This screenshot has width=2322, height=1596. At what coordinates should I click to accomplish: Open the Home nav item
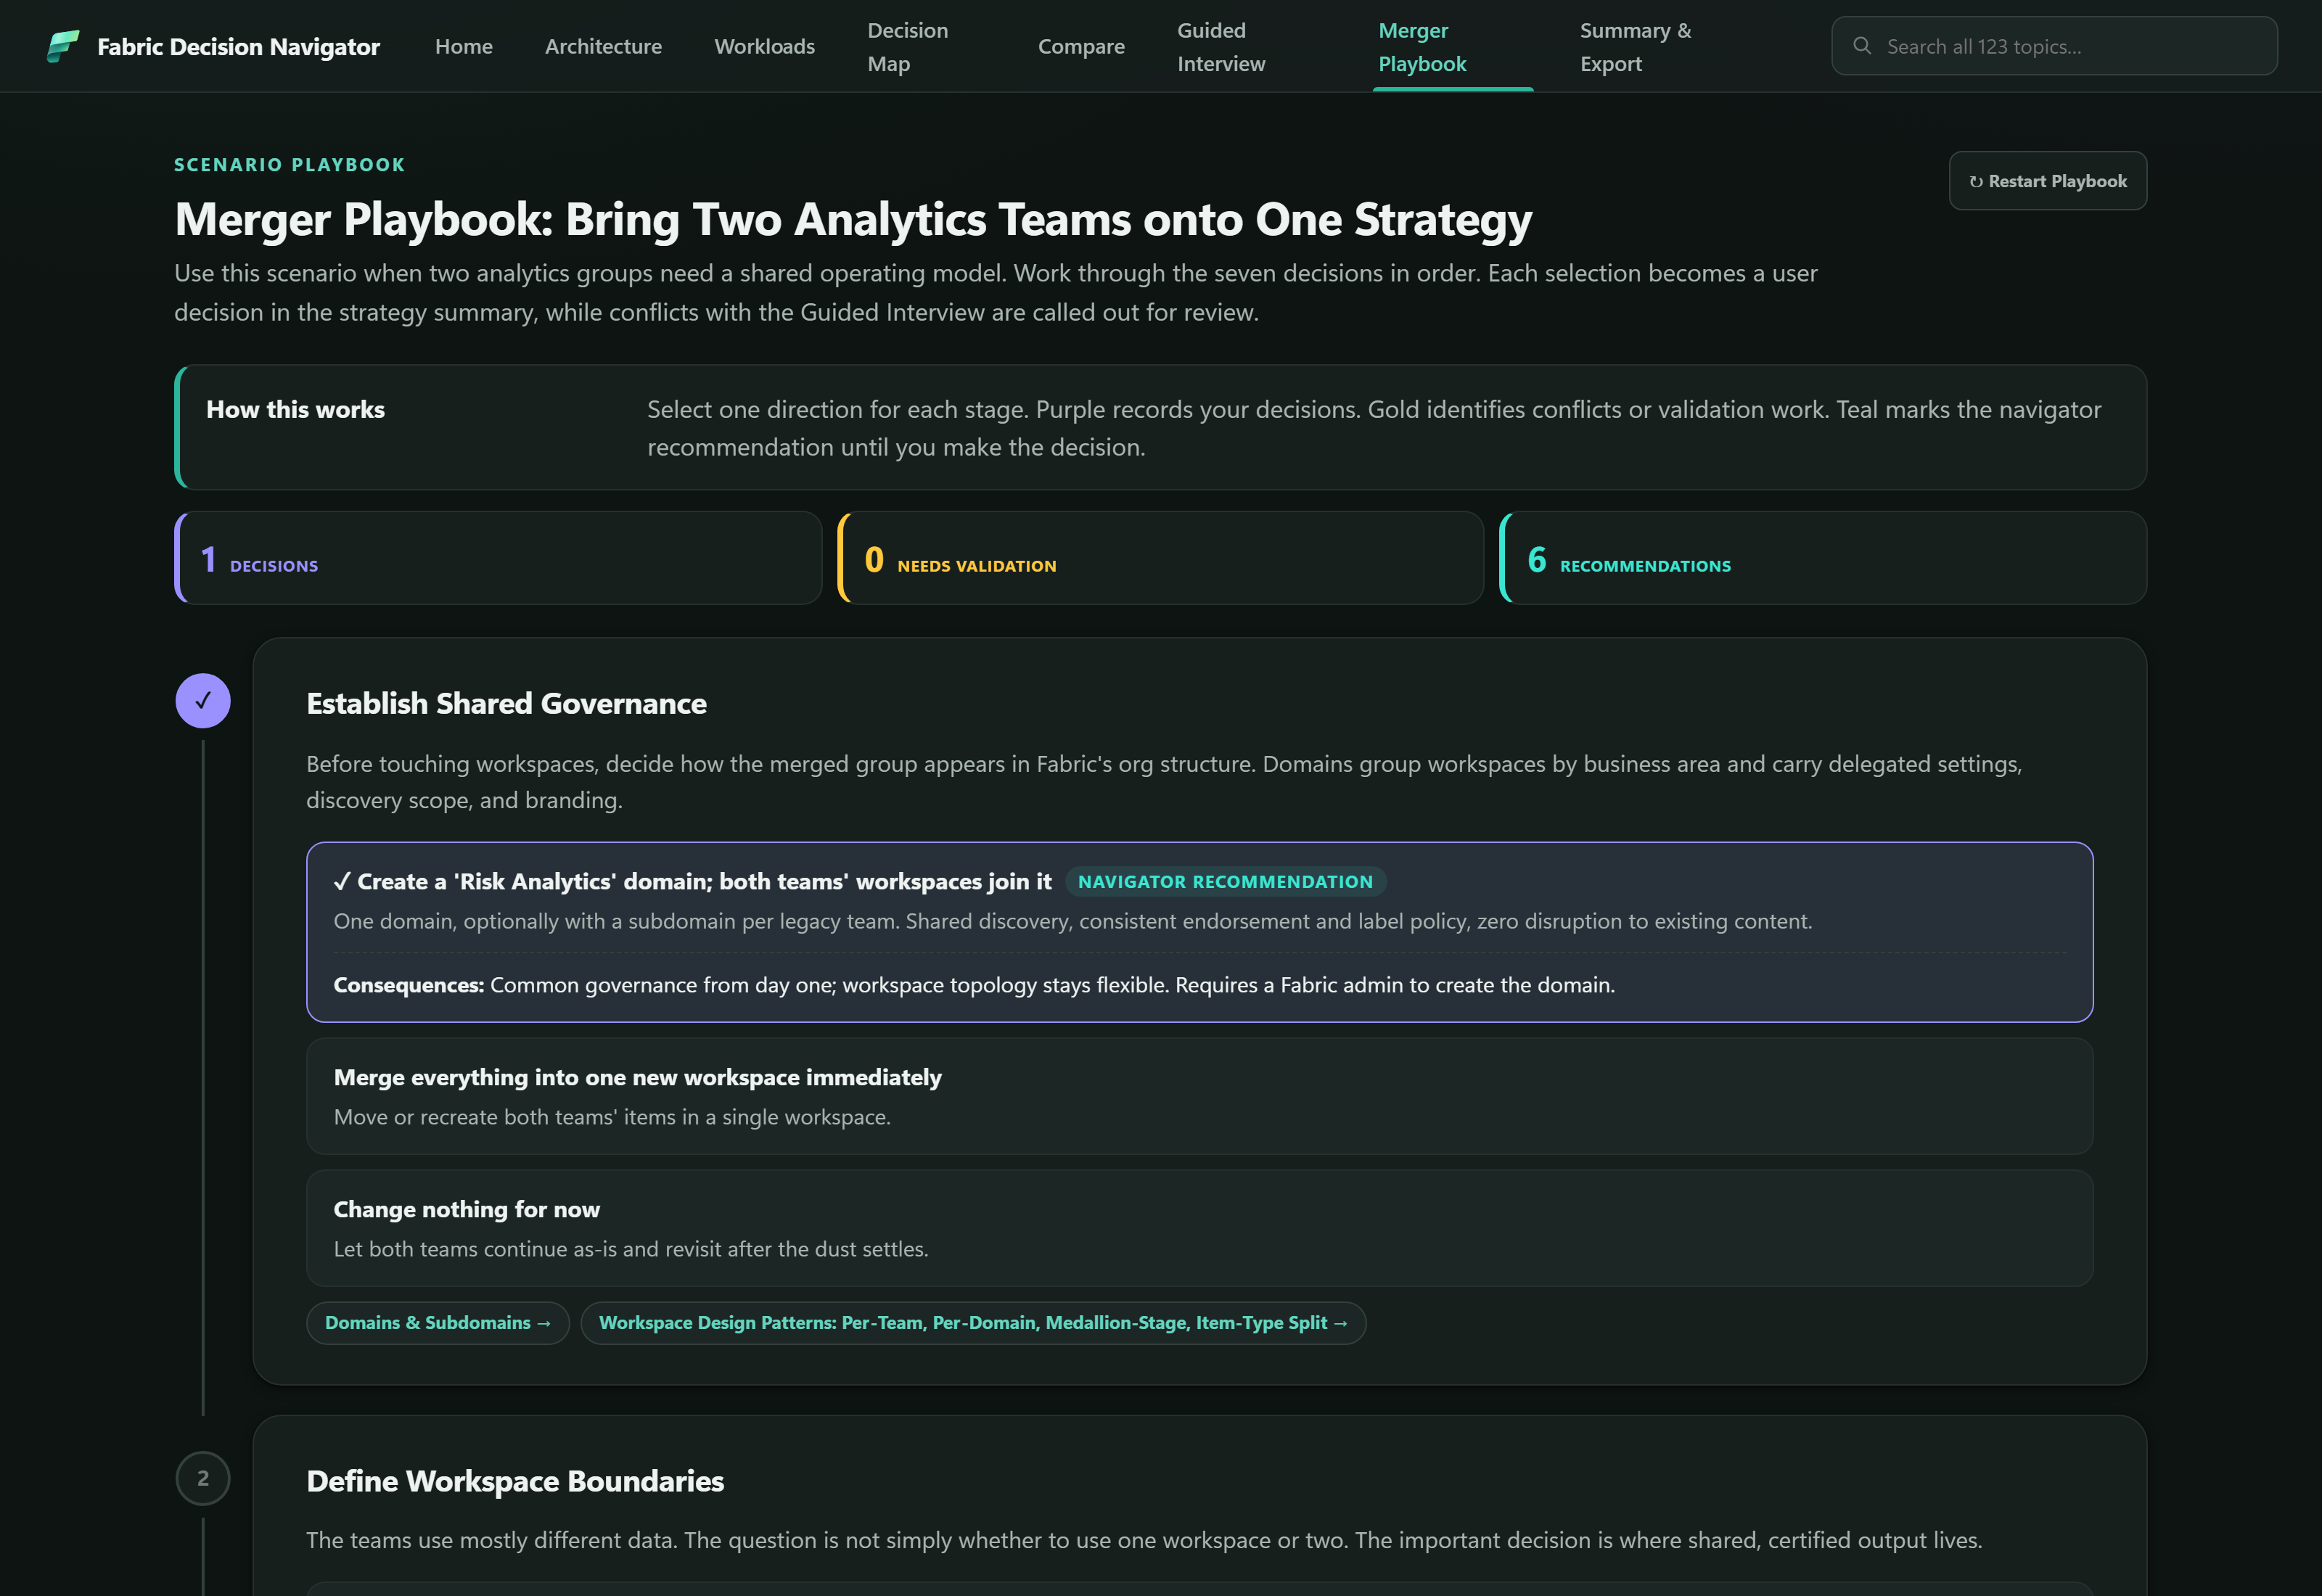(464, 46)
